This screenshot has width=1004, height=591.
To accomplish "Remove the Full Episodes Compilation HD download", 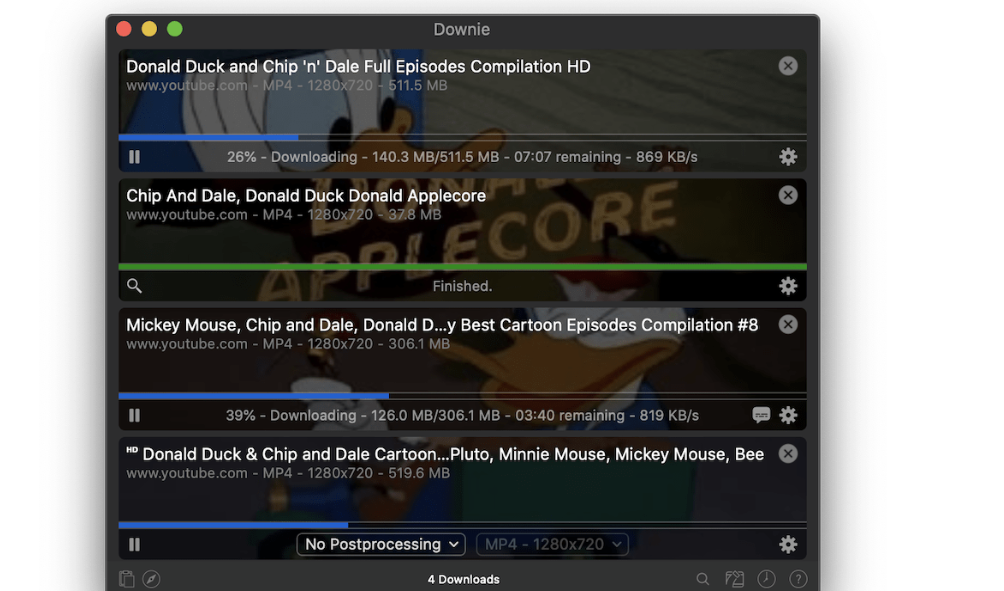I will 788,66.
